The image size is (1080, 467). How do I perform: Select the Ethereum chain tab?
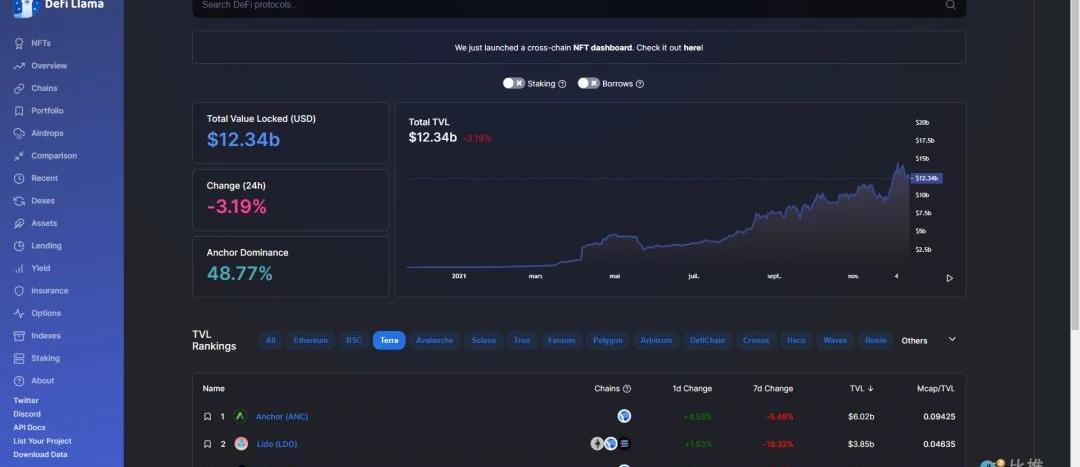[x=310, y=341]
